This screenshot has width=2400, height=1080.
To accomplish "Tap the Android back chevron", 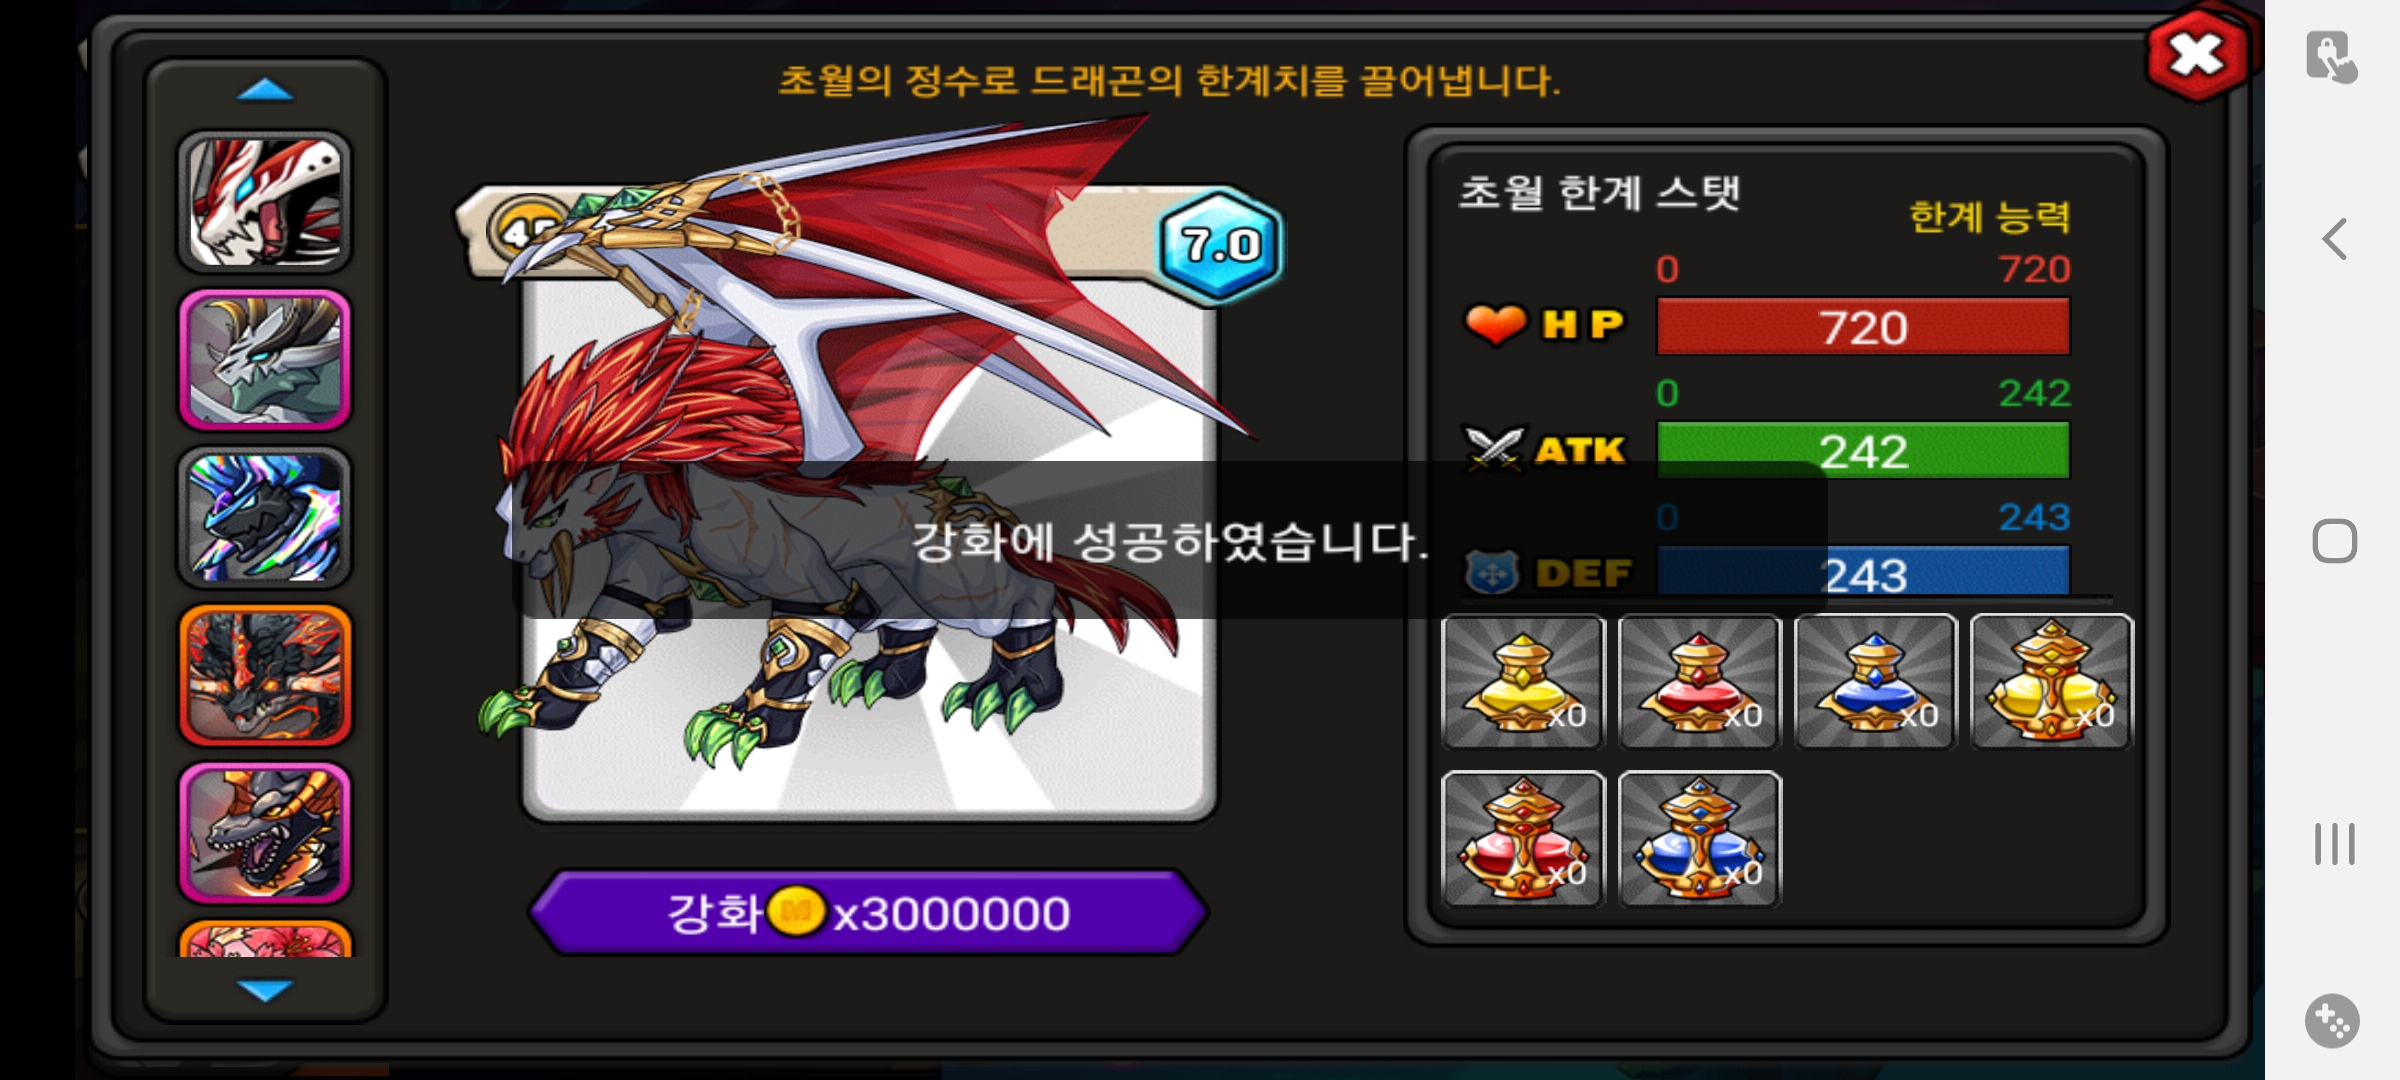I will click(x=2335, y=239).
